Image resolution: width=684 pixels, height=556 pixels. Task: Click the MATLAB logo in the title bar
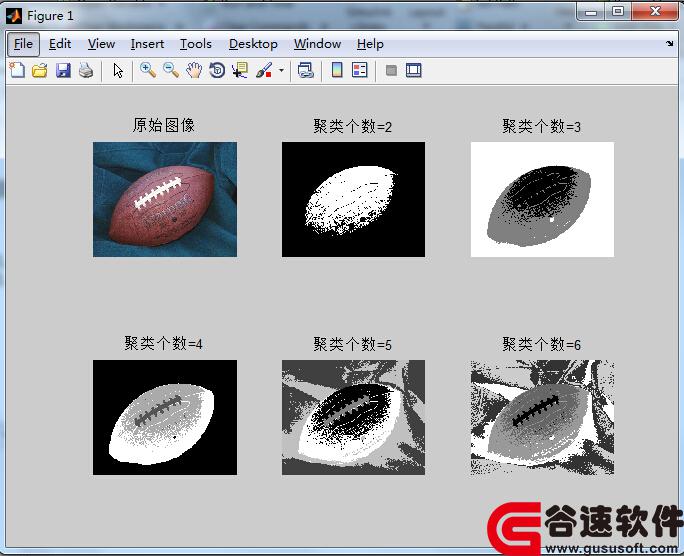pos(14,16)
